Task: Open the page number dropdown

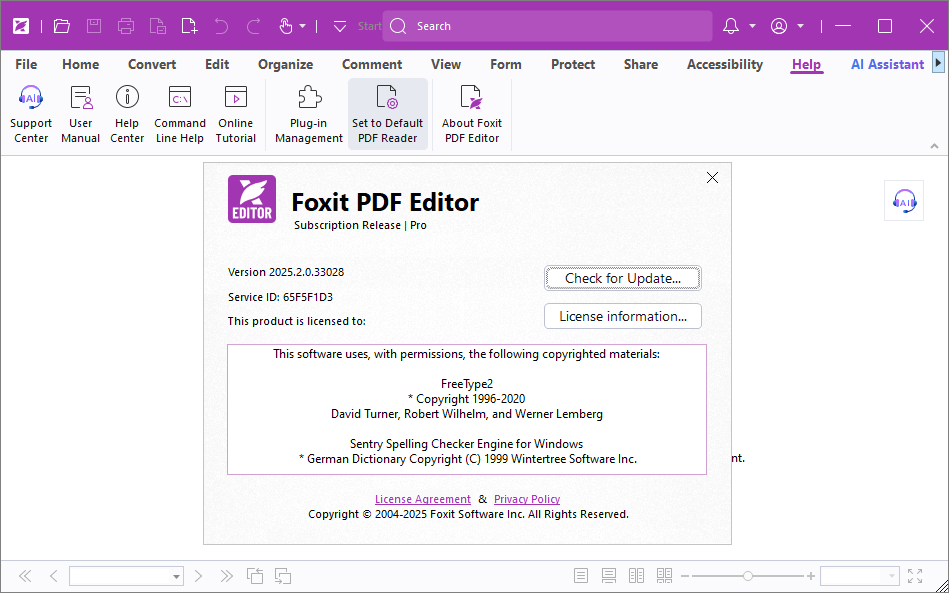Action: point(176,576)
